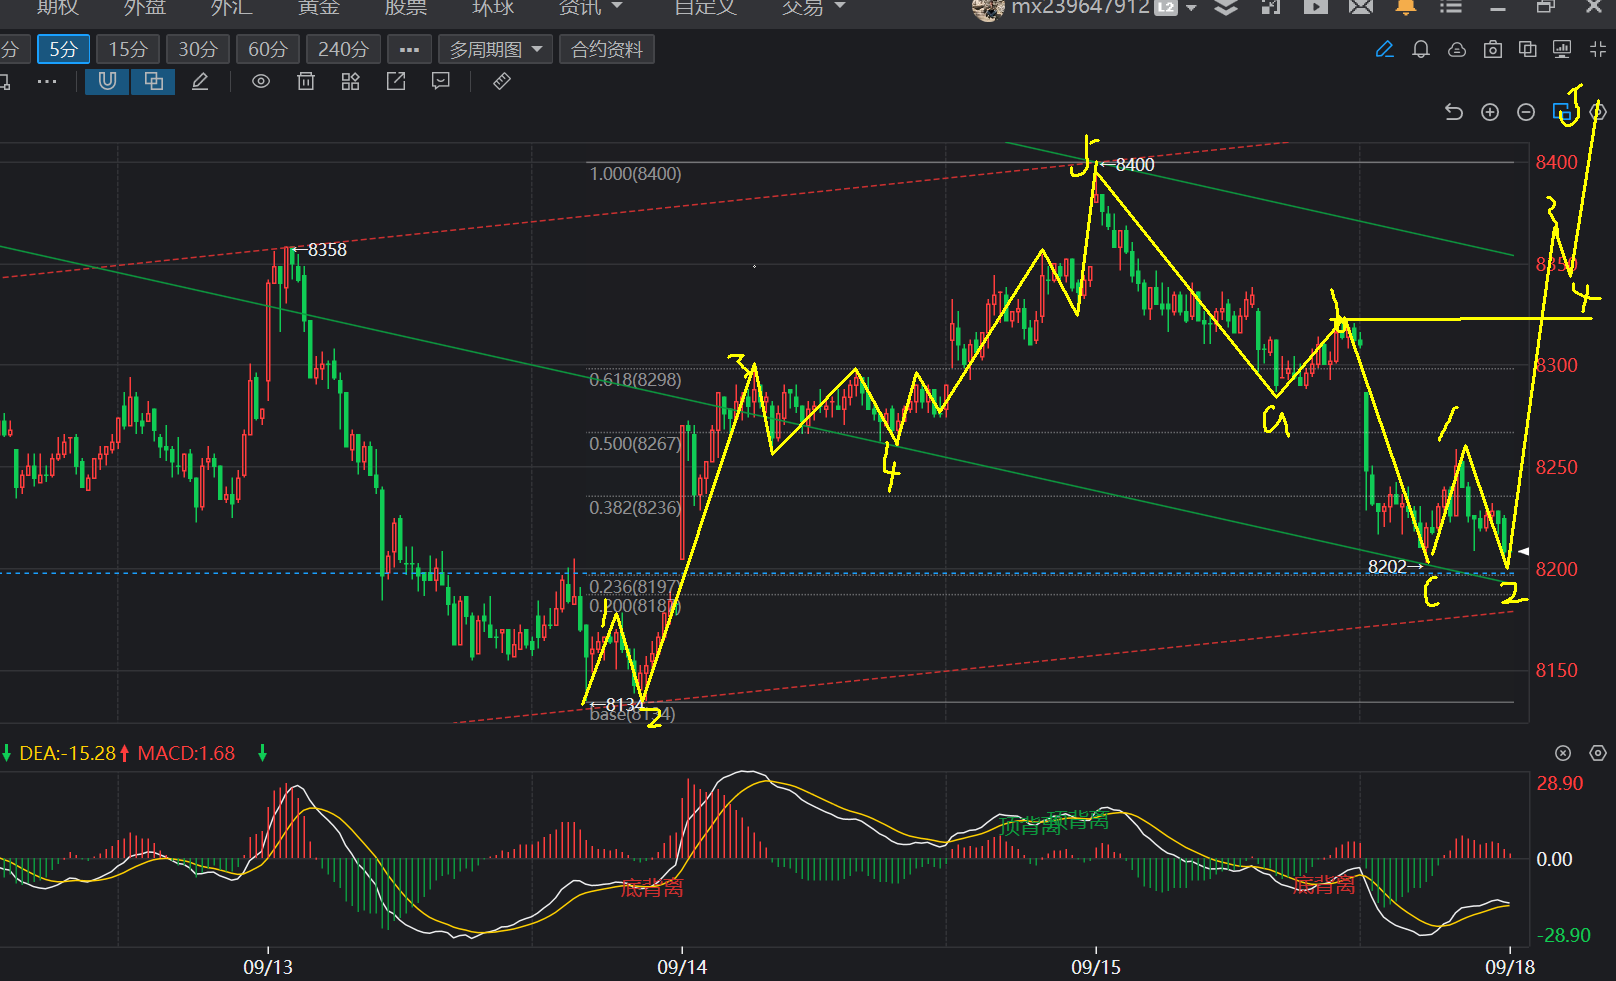Open the price alert bell icon
Image resolution: width=1616 pixels, height=981 pixels.
(1421, 49)
